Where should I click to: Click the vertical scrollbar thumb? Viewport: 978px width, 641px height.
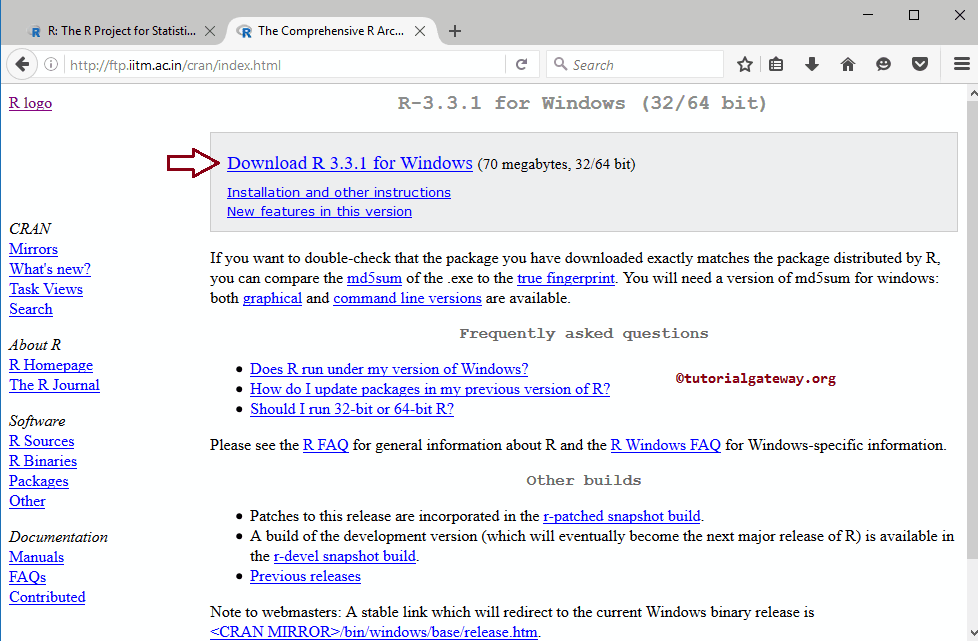(x=972, y=331)
